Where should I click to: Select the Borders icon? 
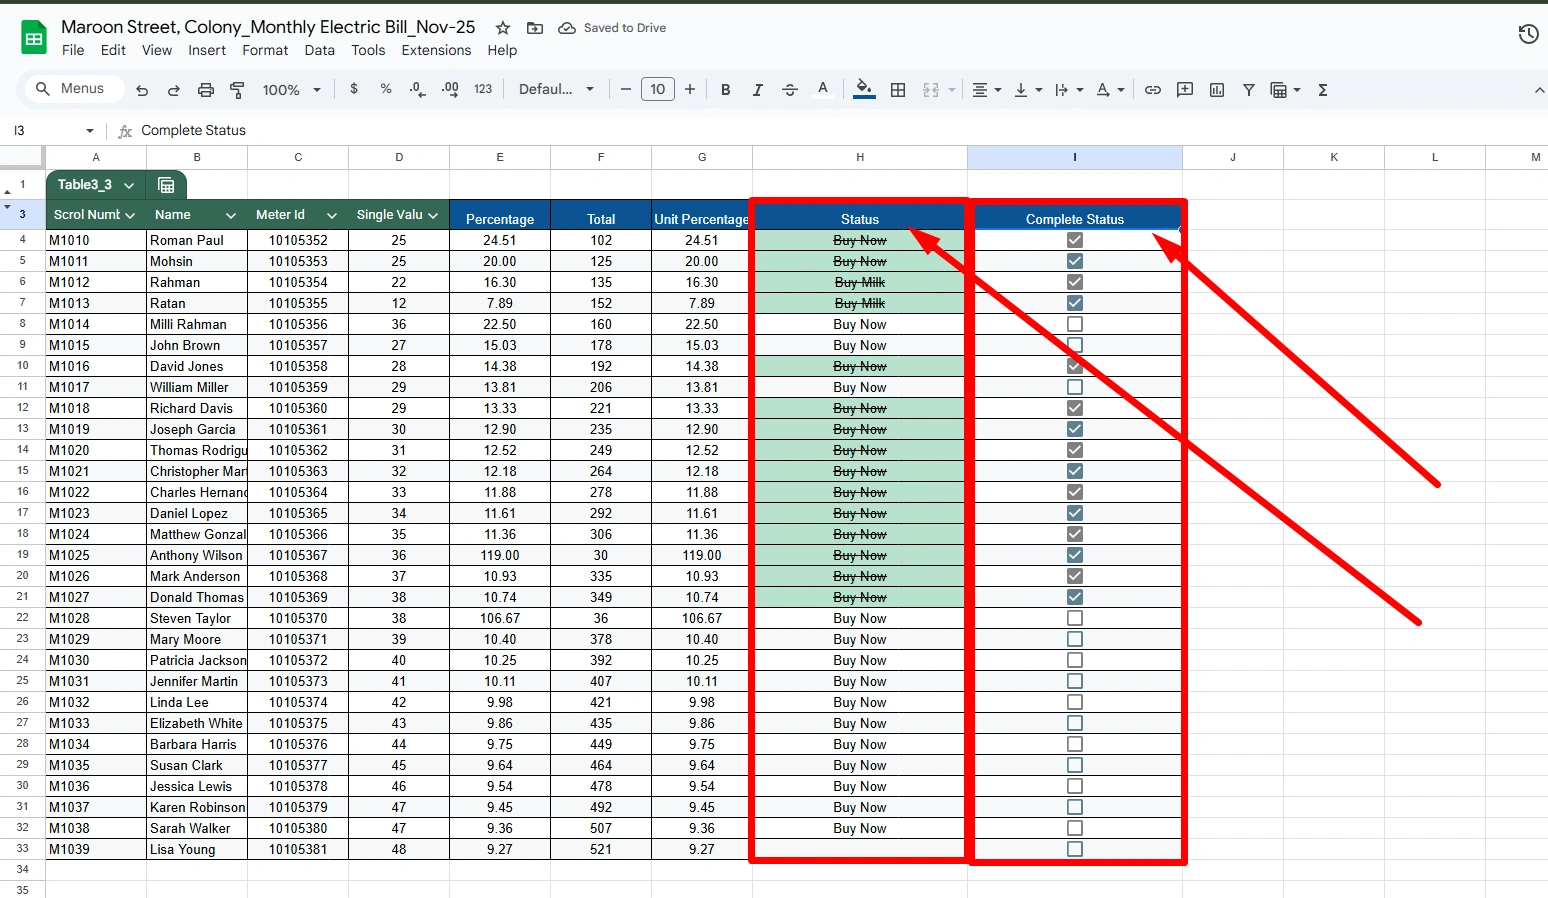point(897,89)
